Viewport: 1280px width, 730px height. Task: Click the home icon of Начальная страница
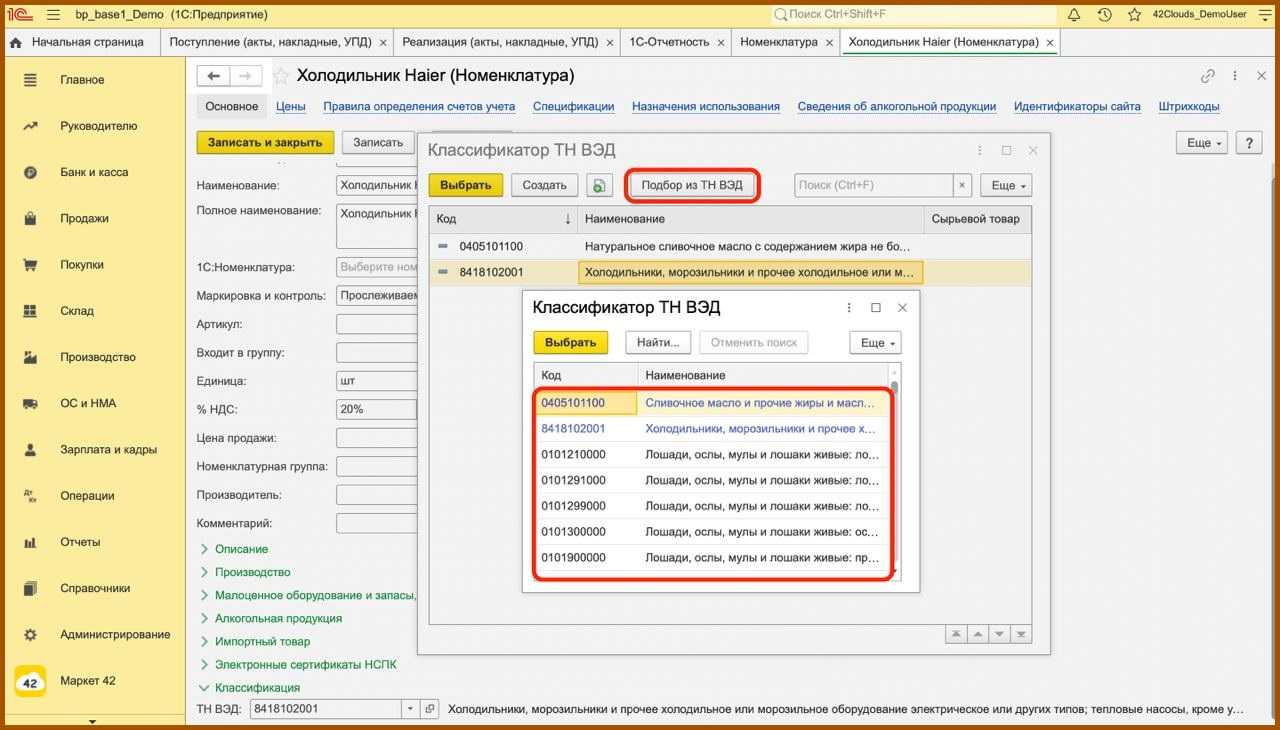point(16,43)
